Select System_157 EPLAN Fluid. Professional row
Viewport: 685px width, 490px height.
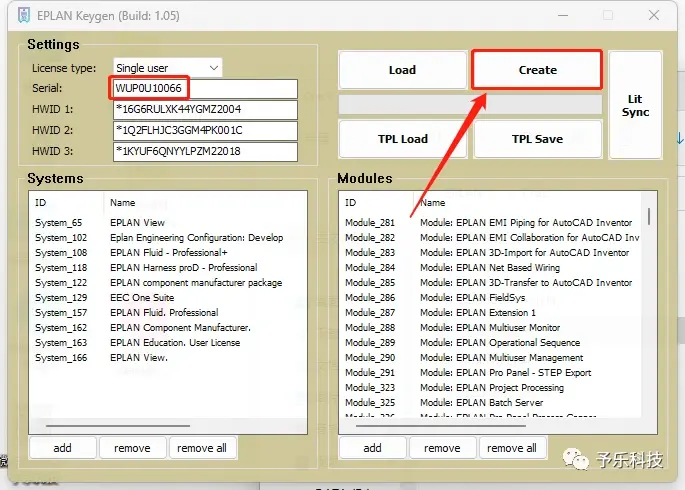tap(168, 313)
